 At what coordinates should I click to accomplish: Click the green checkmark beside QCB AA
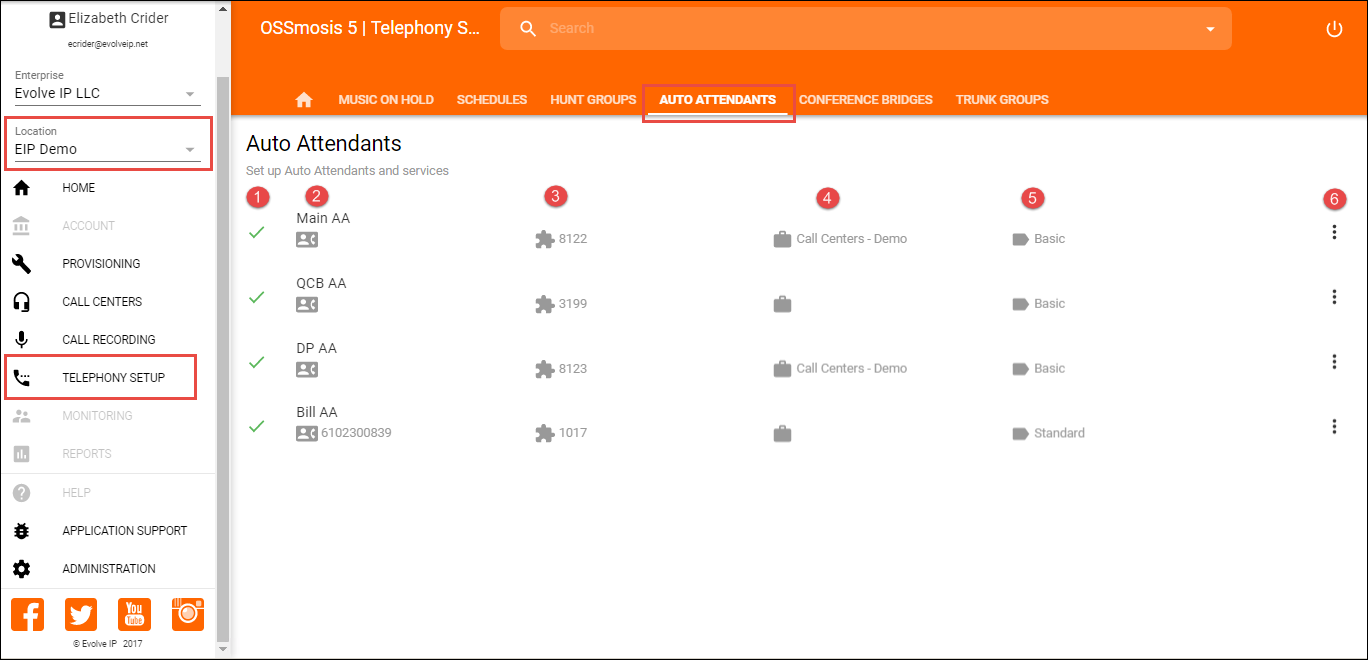tap(257, 297)
